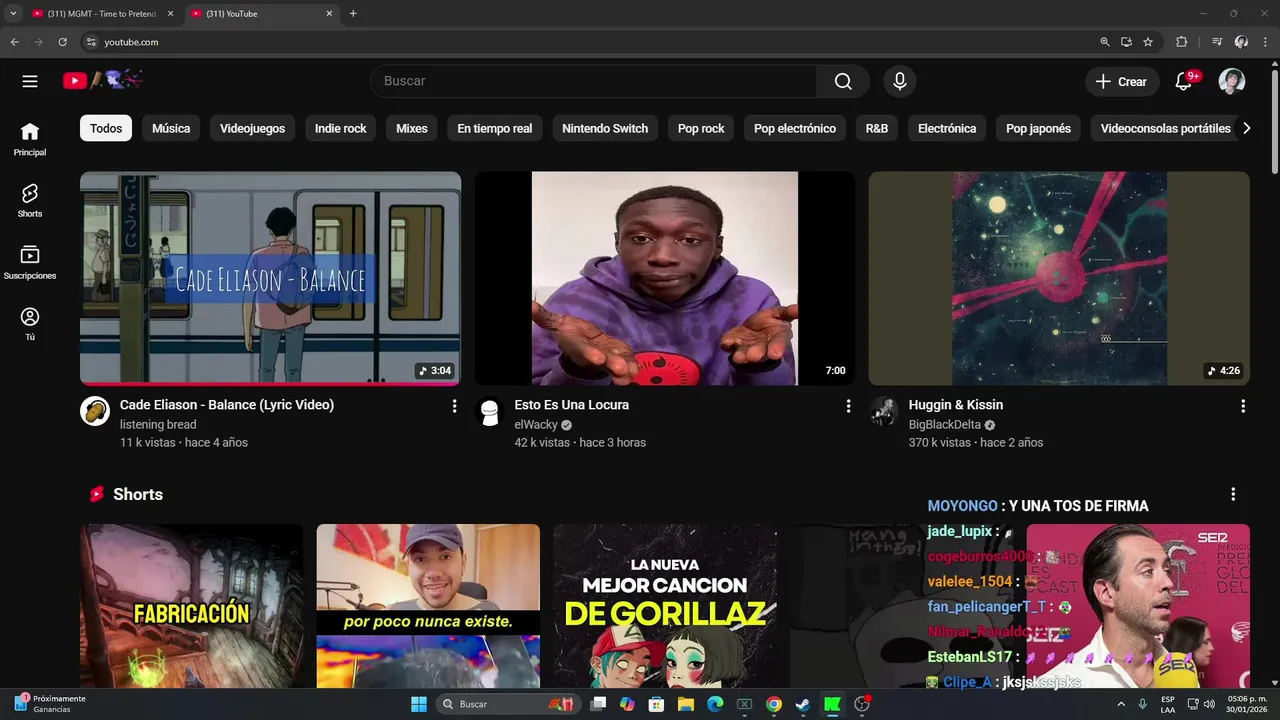The height and width of the screenshot is (720, 1280).
Task: Open the browser extensions puzzle icon
Action: point(1181,42)
